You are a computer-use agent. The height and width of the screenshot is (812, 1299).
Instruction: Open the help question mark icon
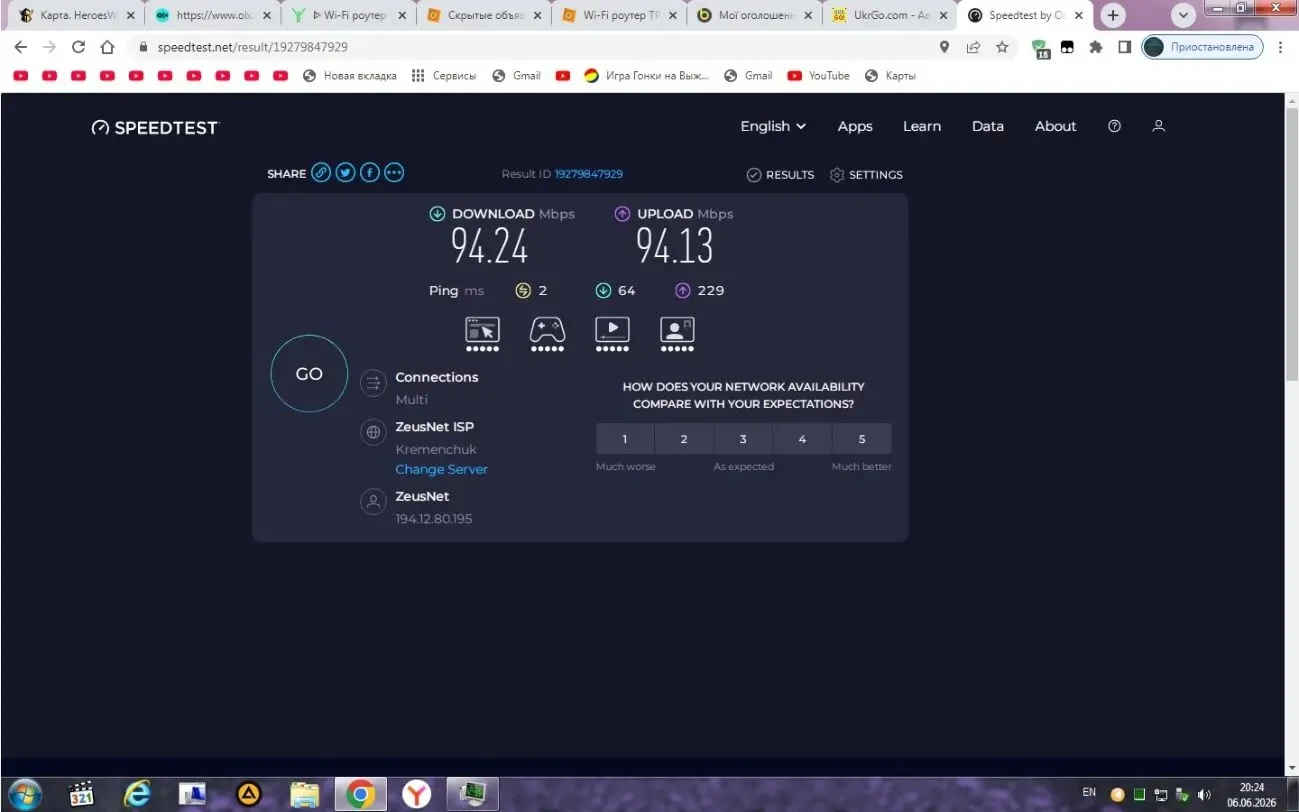pos(1114,126)
